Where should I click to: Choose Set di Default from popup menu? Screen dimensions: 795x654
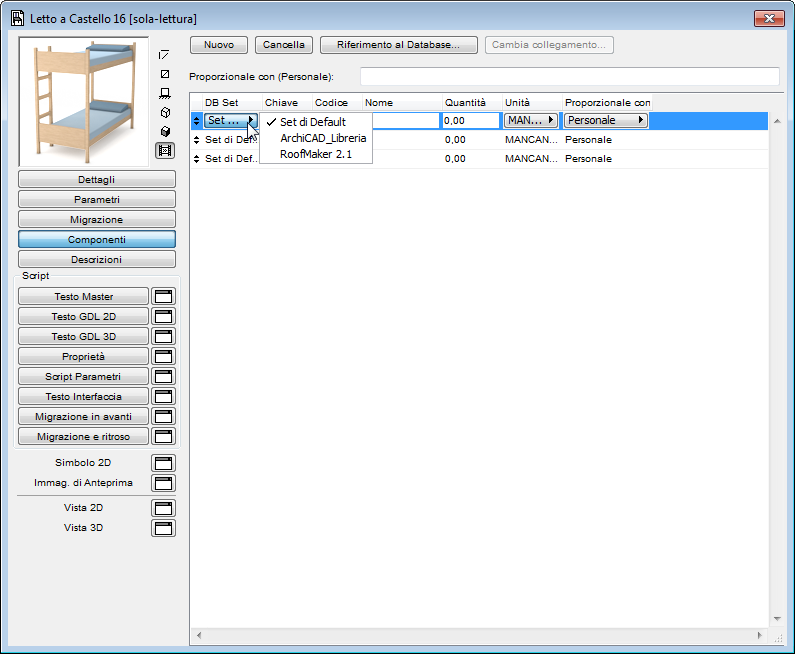coord(315,122)
